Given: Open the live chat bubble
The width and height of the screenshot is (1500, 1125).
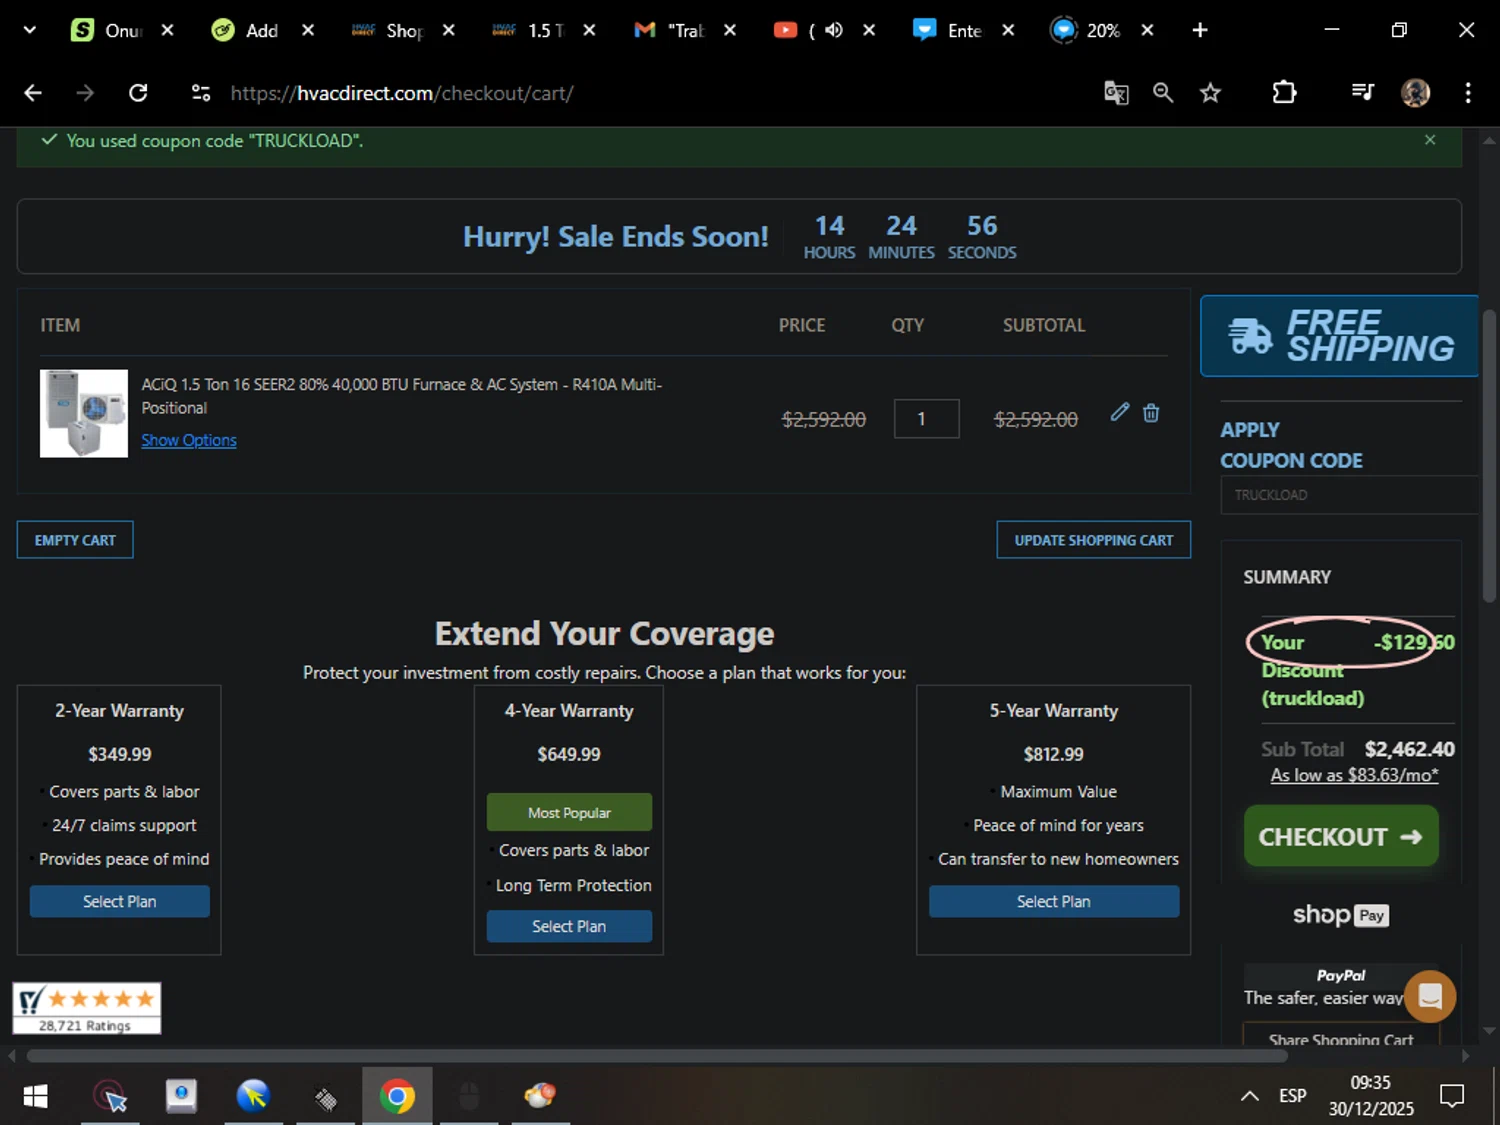Looking at the screenshot, I should click(1429, 996).
